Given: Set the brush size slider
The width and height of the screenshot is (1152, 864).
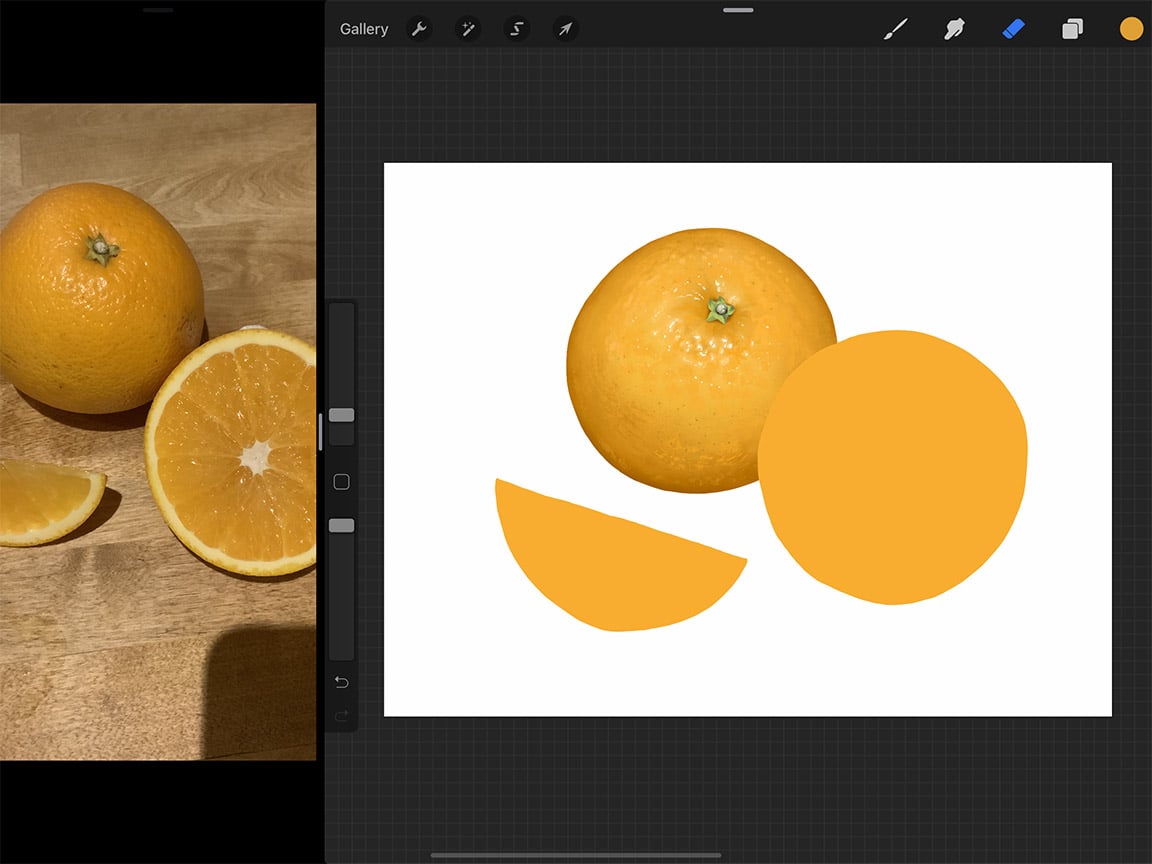Looking at the screenshot, I should (x=341, y=414).
